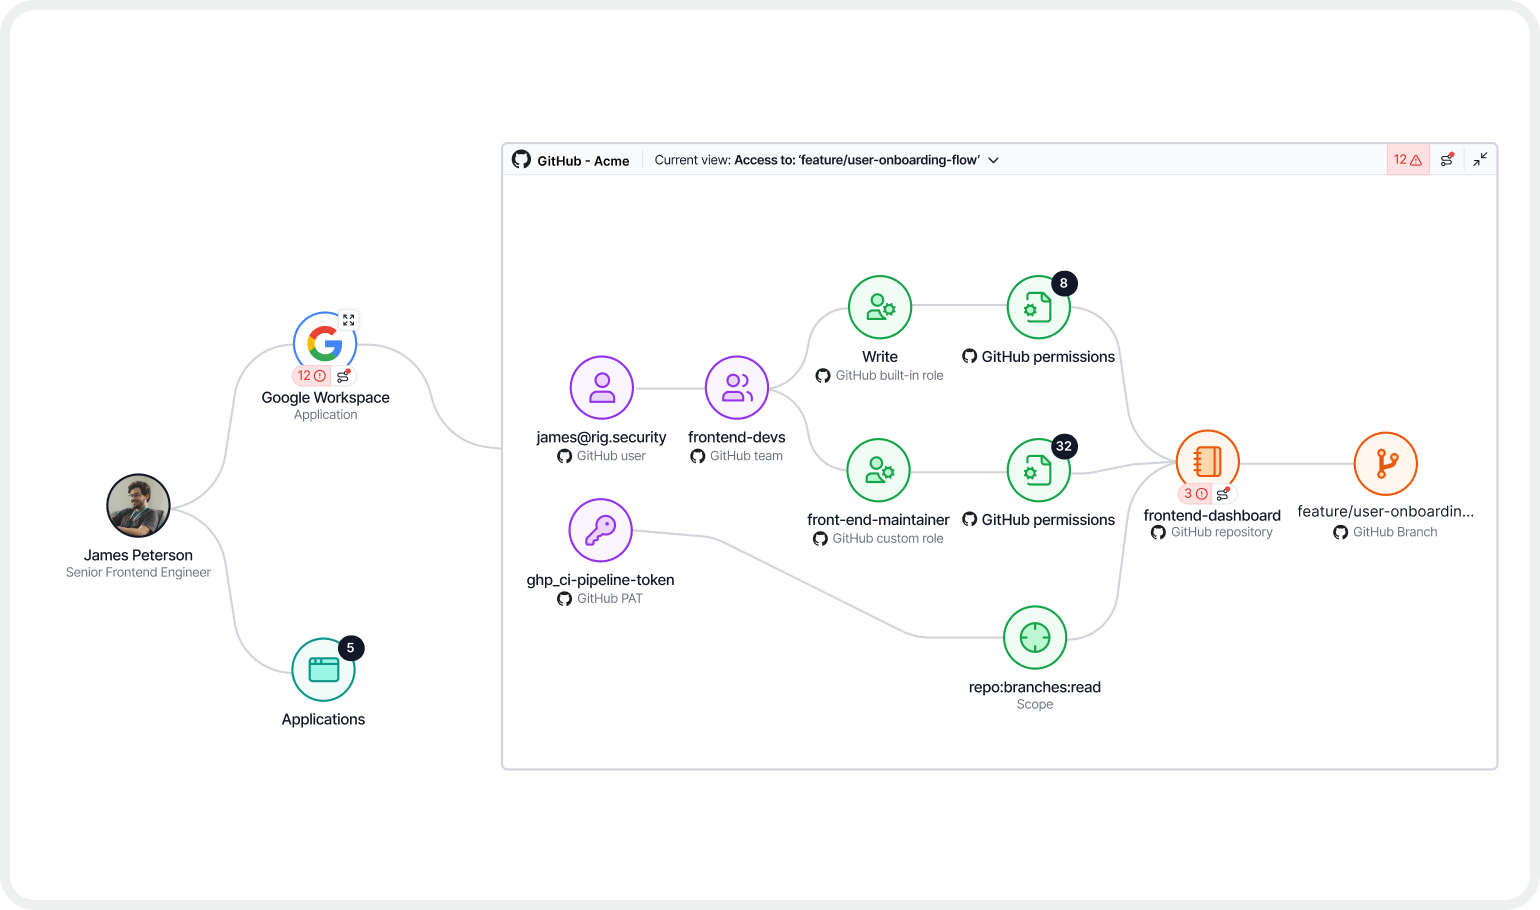This screenshot has height=910, width=1540.
Task: Open the Current view dropdown chevron
Action: point(994,160)
